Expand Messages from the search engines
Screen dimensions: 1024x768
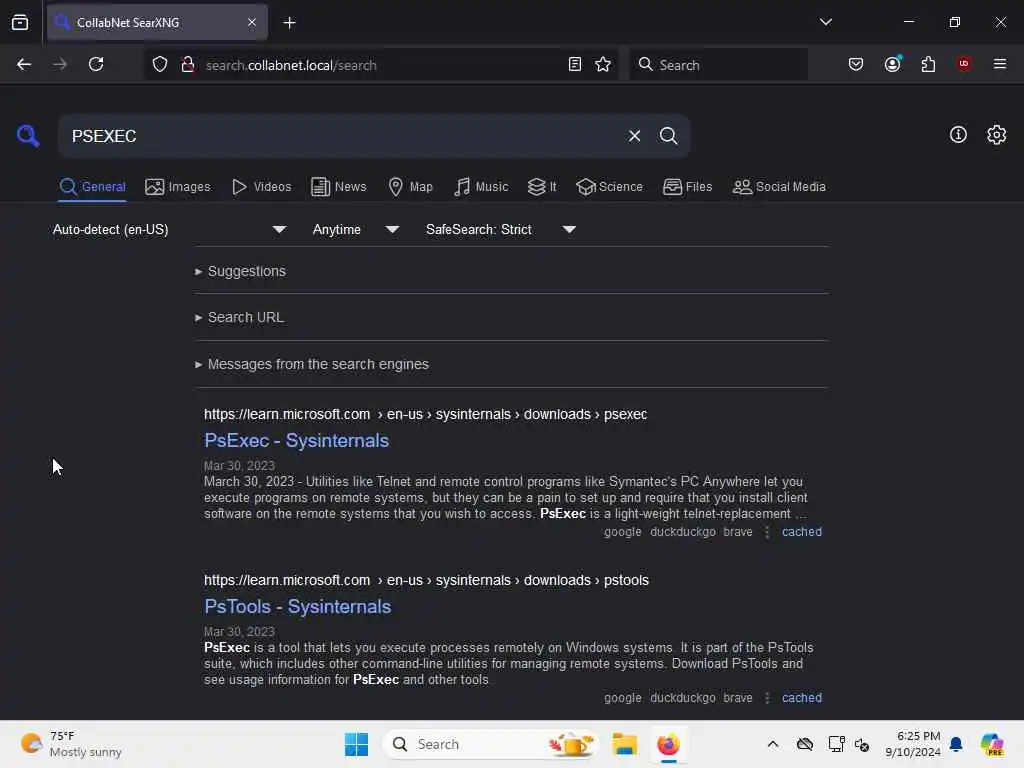(312, 364)
